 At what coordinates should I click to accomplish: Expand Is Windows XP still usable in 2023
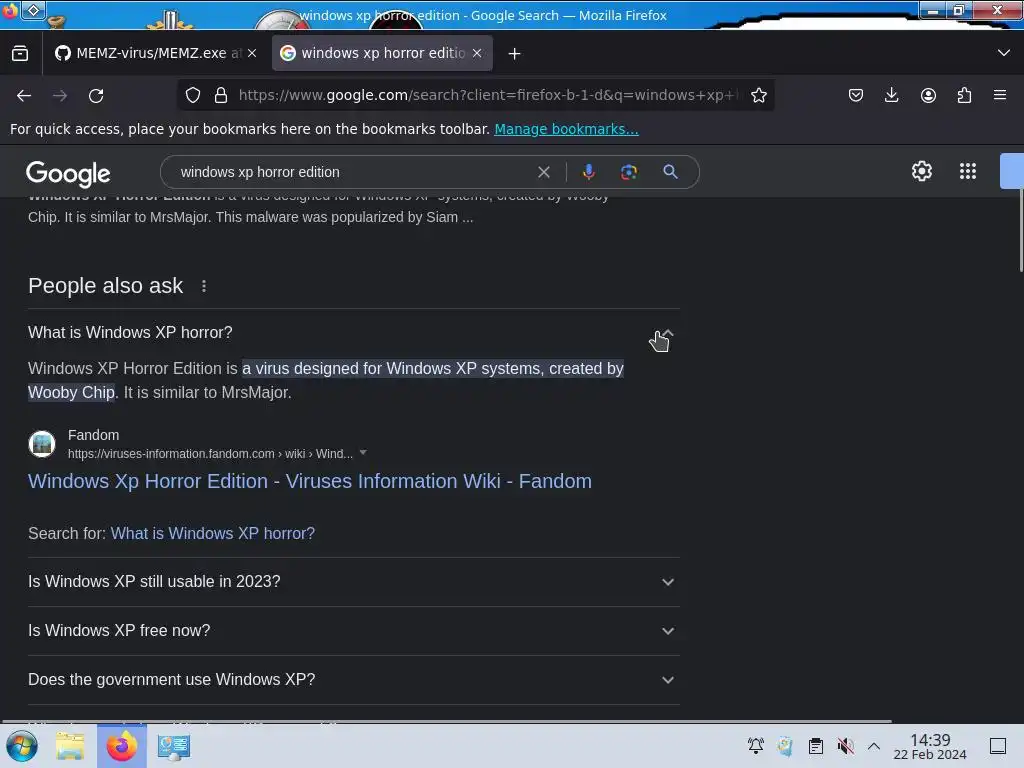(x=353, y=582)
